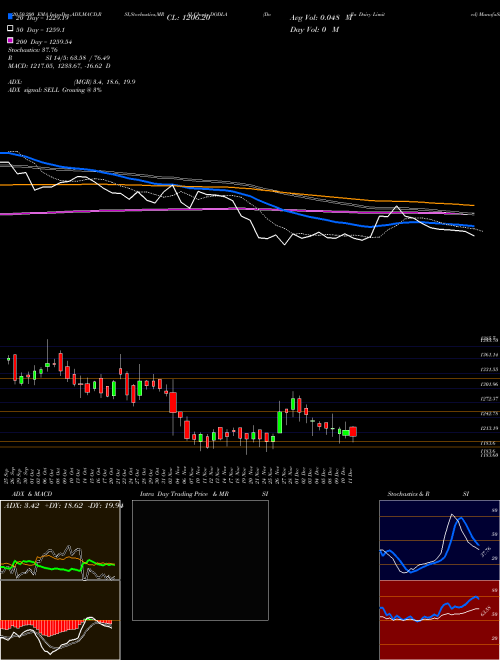500x660 pixels.
Task: Click the 'SI 14/3: 63.58 / 76.49' reading
Action: click(x=78, y=58)
